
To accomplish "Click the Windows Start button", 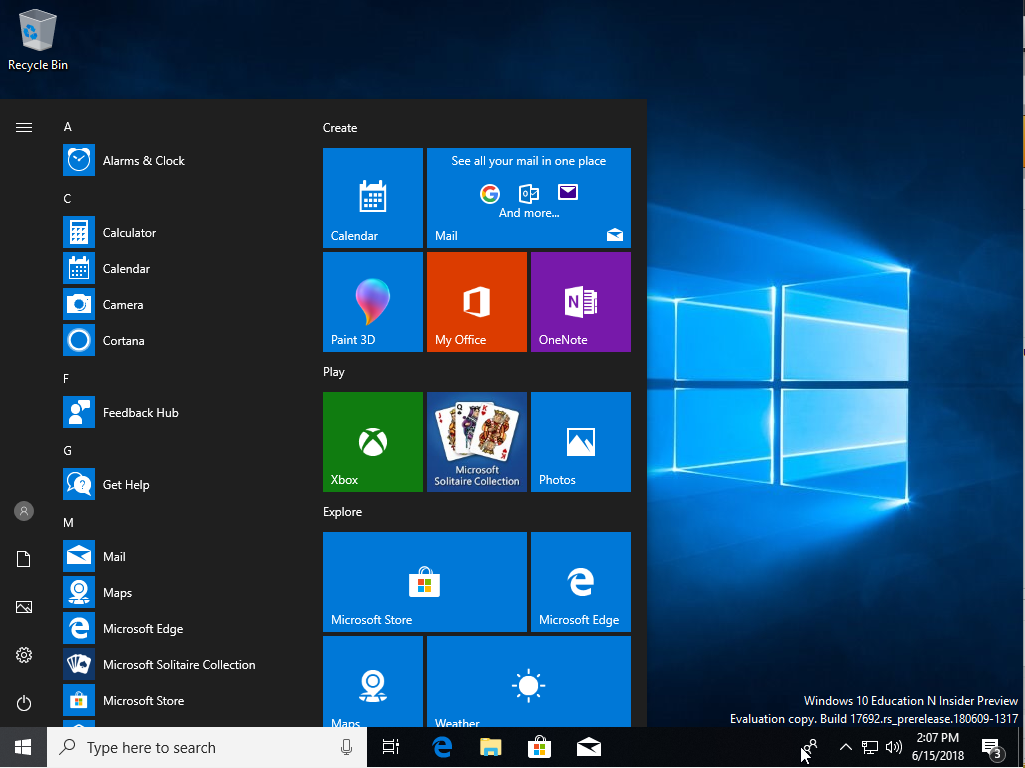I will click(x=24, y=747).
